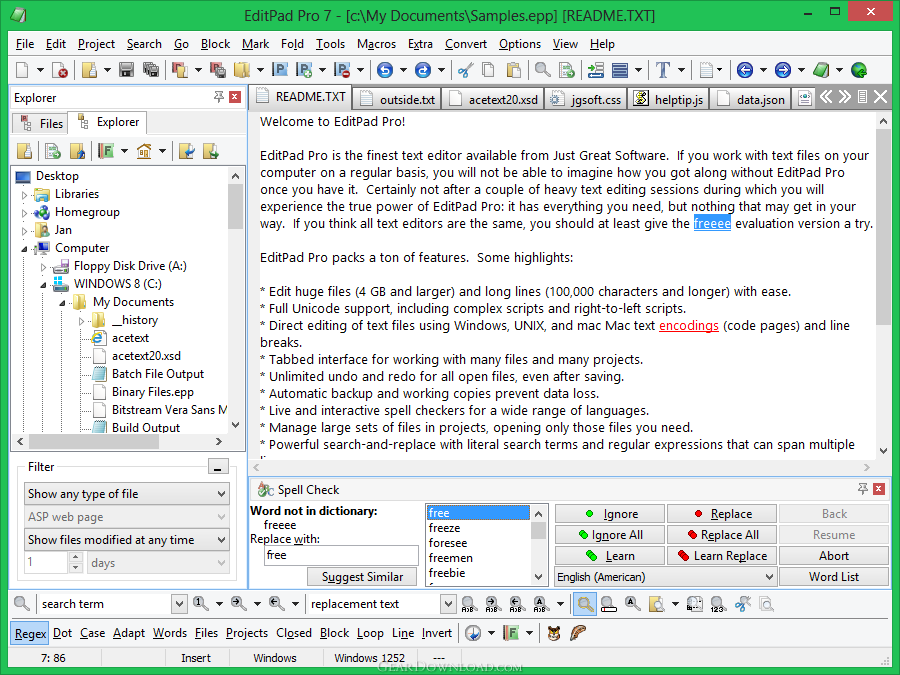Open the Convert menu
This screenshot has width=900, height=675.
pos(465,44)
